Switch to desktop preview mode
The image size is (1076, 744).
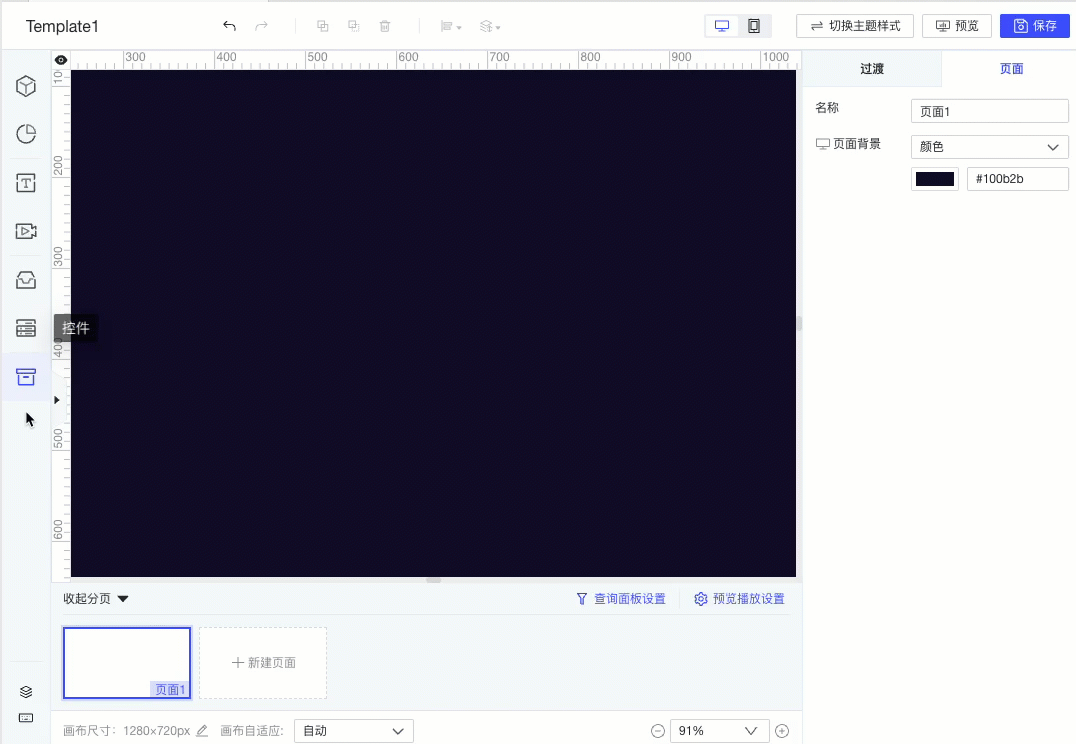tap(722, 25)
